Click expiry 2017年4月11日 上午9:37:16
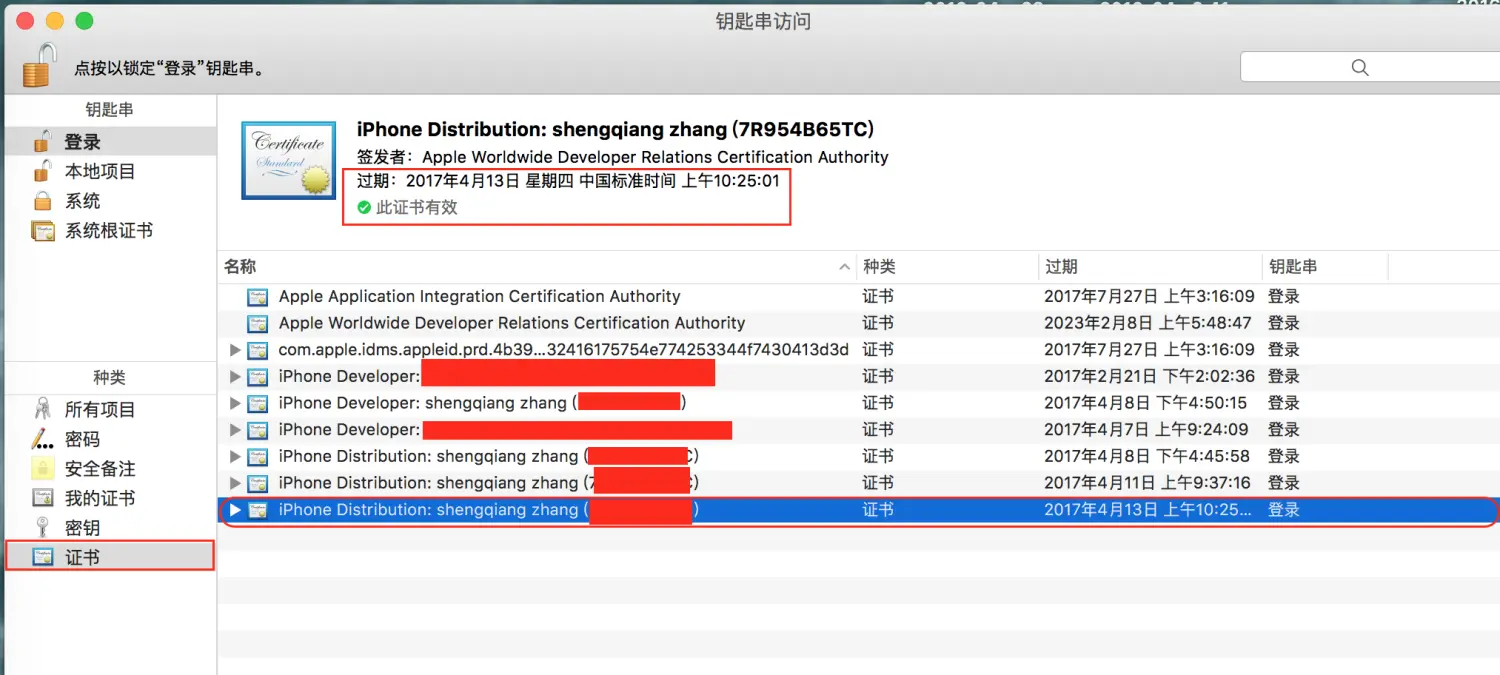This screenshot has height=675, width=1500. (x=1147, y=483)
